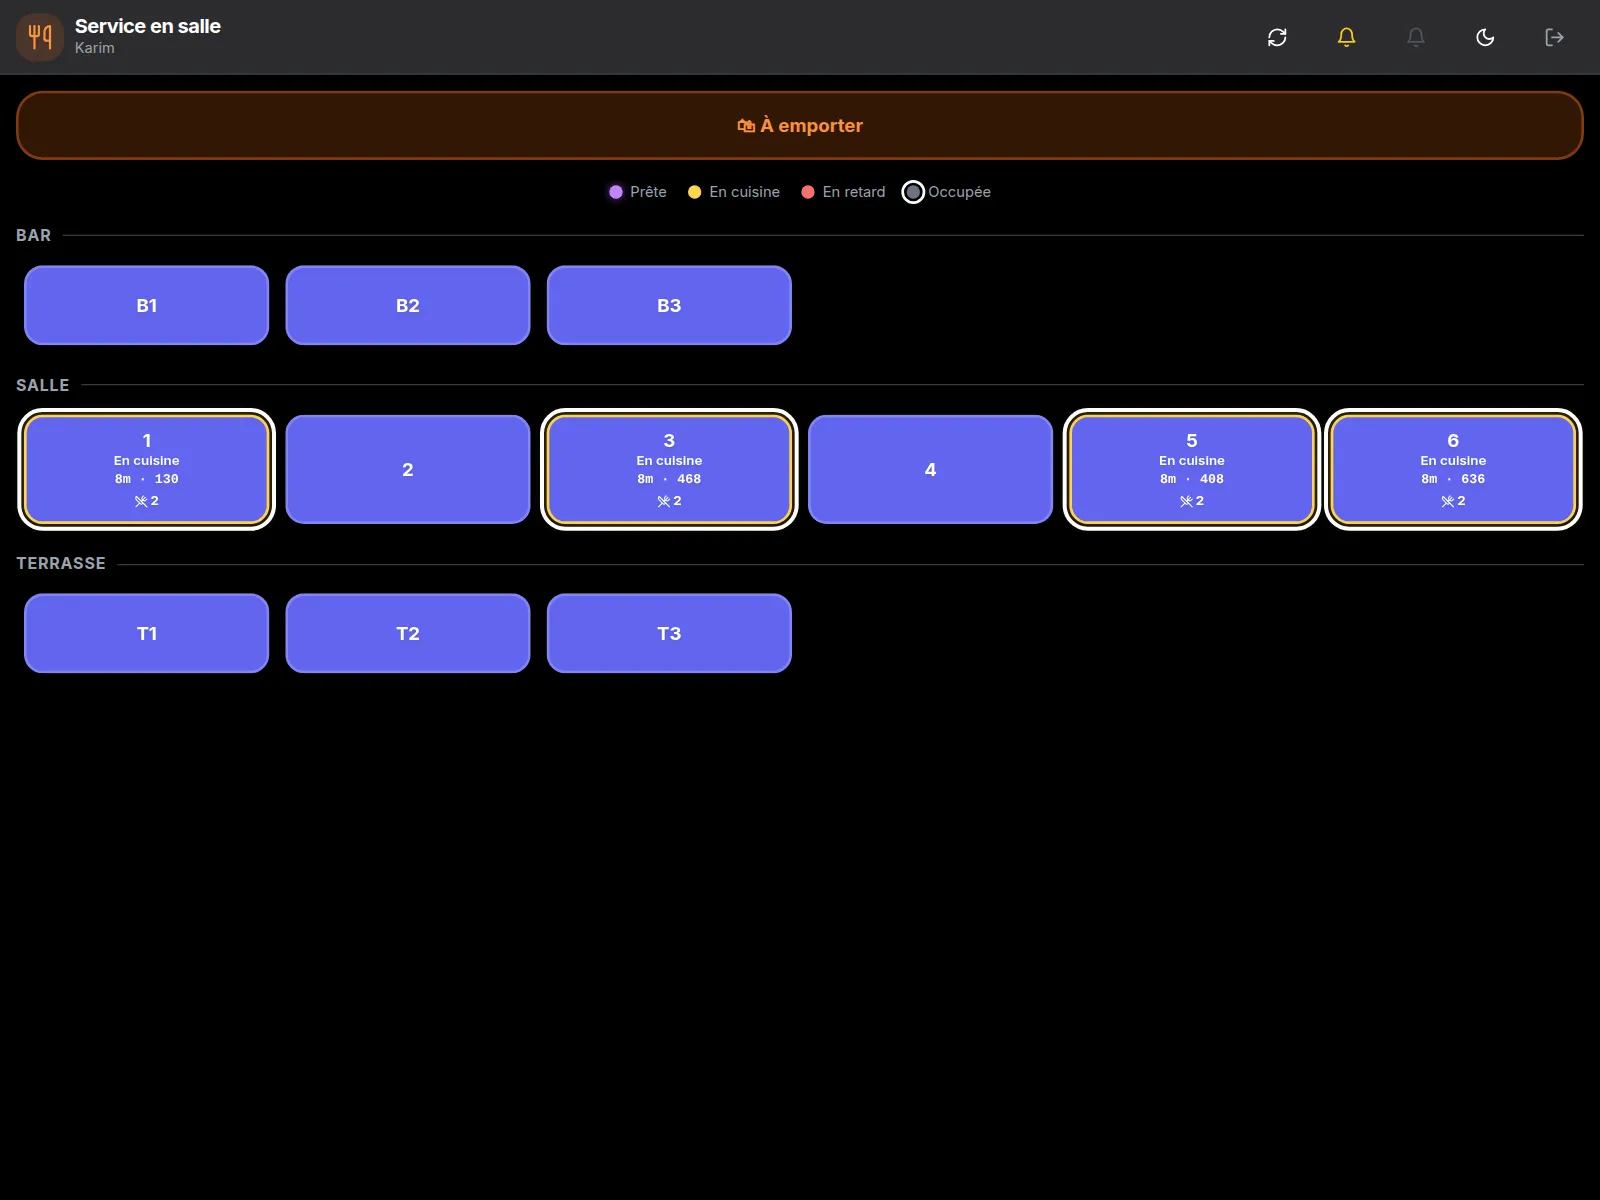Click the En cuisine yellow legend dot
The image size is (1600, 1200).
pos(695,192)
